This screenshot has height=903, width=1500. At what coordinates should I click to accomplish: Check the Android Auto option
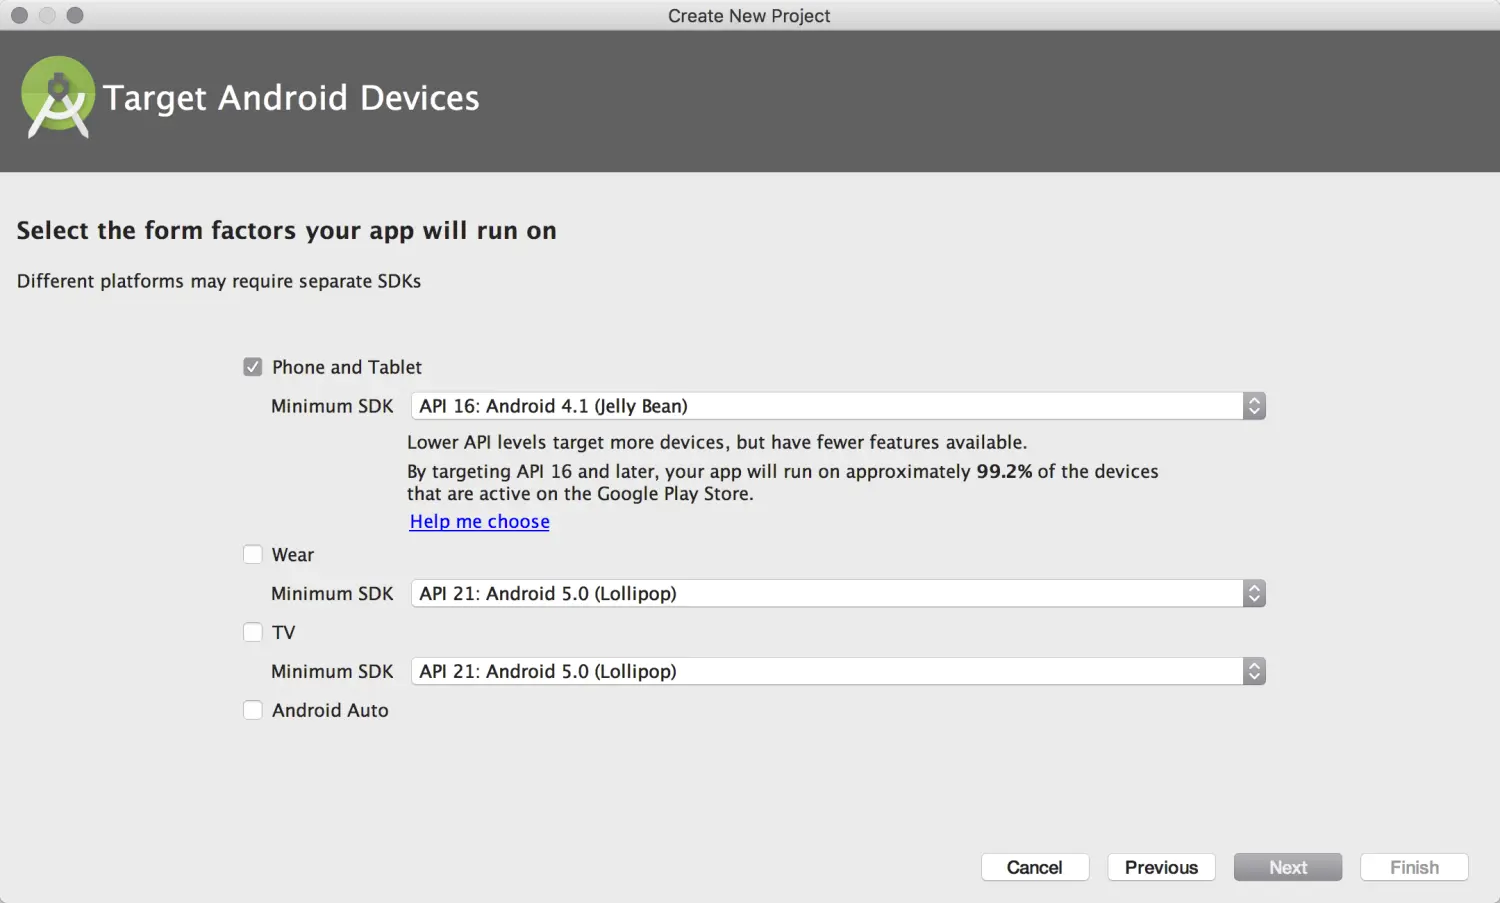(x=253, y=710)
